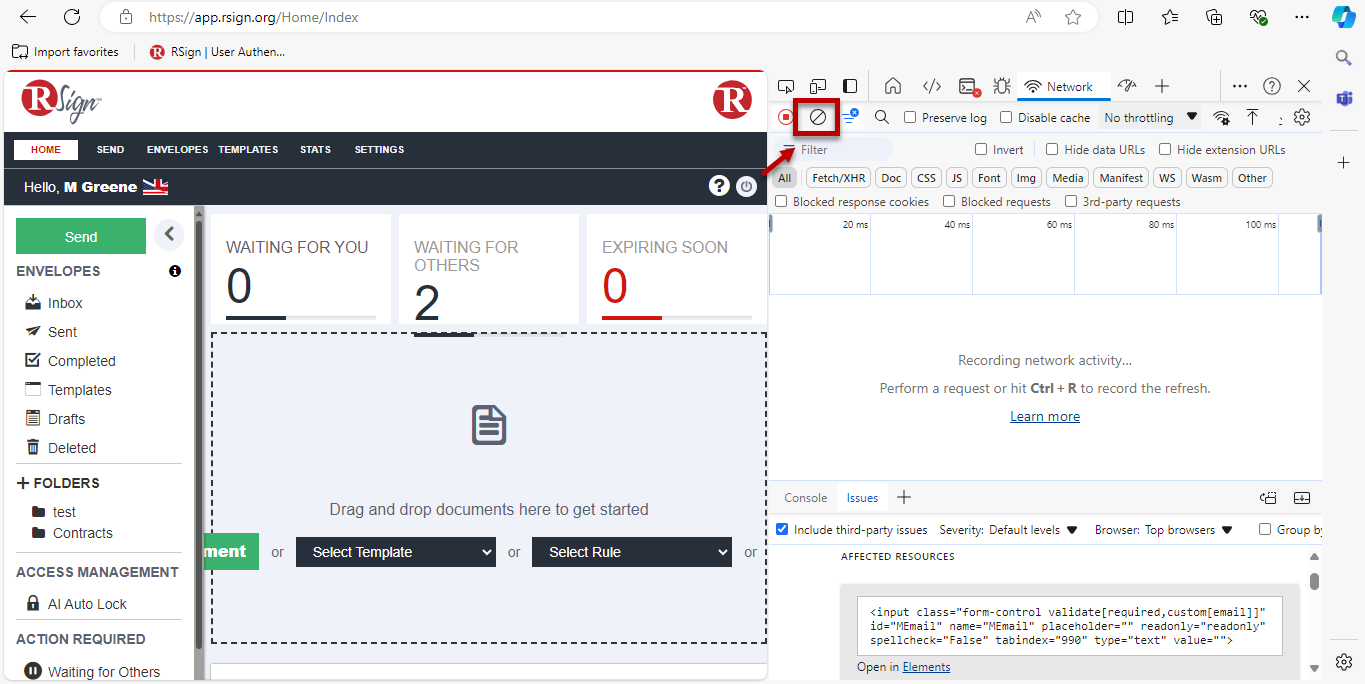Open Learn more link
The width and height of the screenshot is (1365, 684).
1045,416
